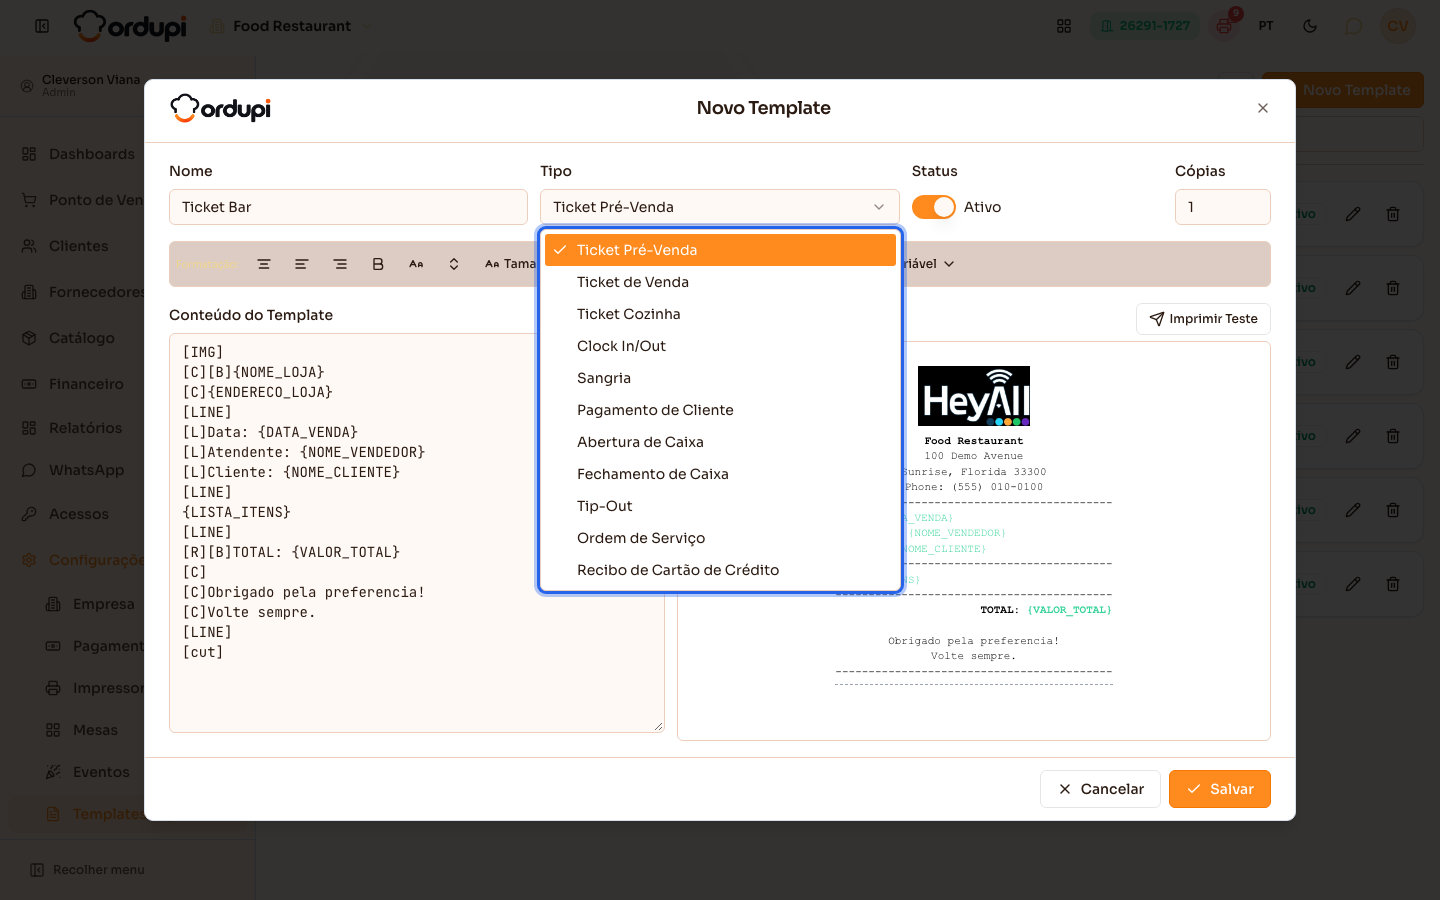Viewport: 1440px width, 900px height.
Task: Open the chat bubble icon in top bar
Action: click(1354, 26)
